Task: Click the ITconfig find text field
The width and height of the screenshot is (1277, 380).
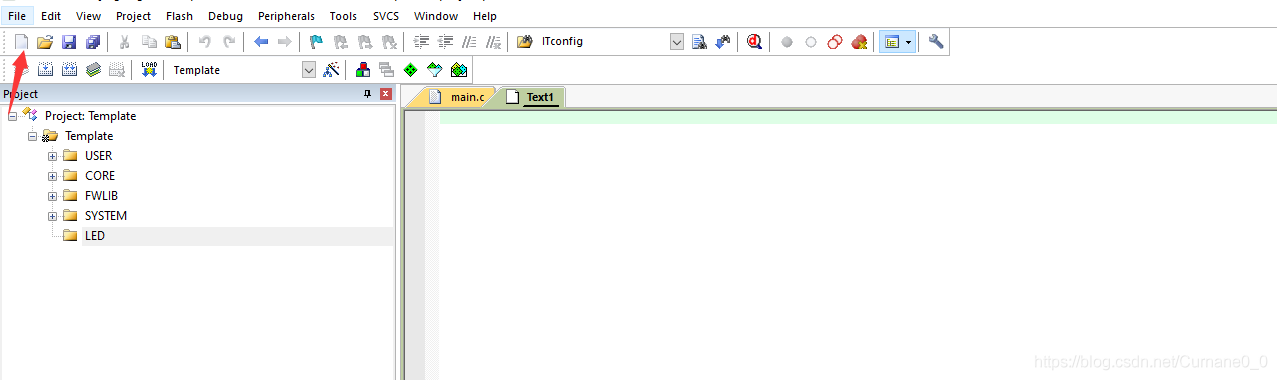Action: (x=603, y=42)
